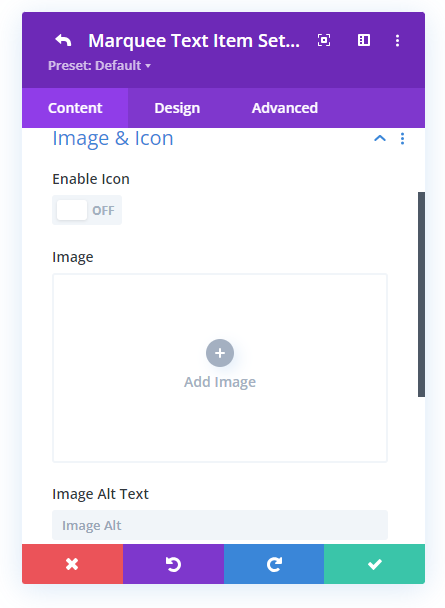Click the settings panel vertical scrollbar
This screenshot has width=445, height=608.
click(421, 294)
